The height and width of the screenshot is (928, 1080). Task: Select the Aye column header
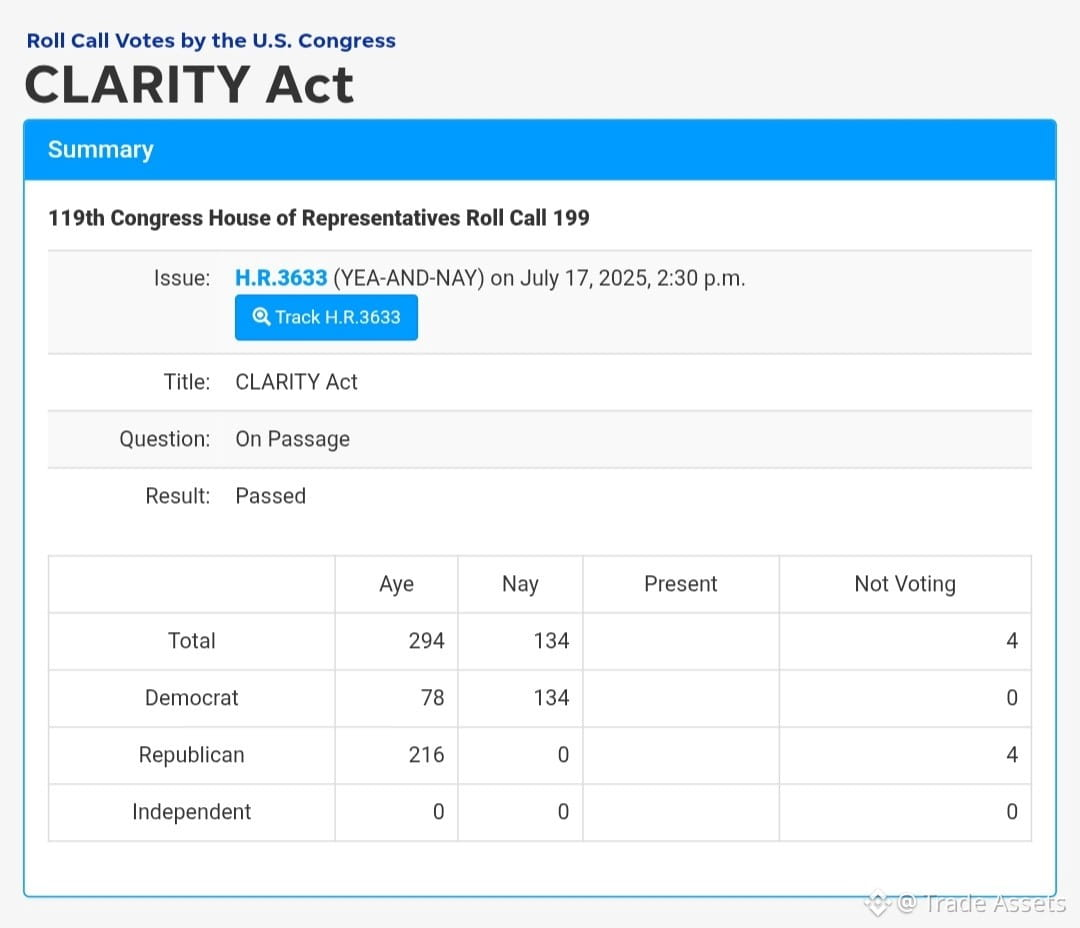(397, 584)
